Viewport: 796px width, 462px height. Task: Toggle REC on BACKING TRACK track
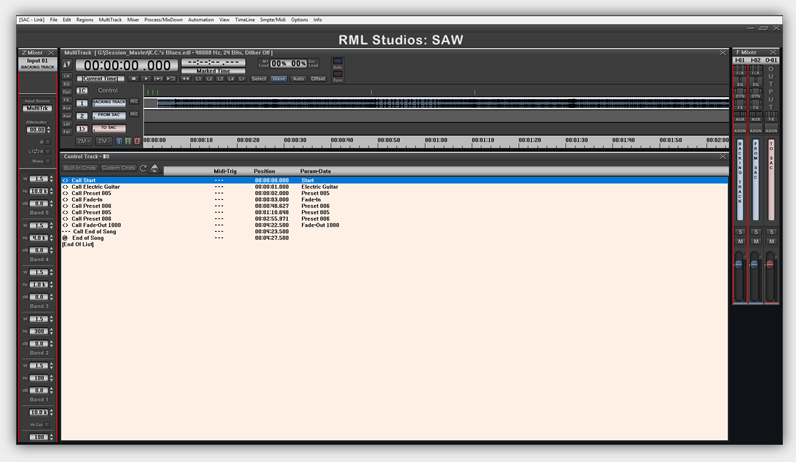[134, 102]
